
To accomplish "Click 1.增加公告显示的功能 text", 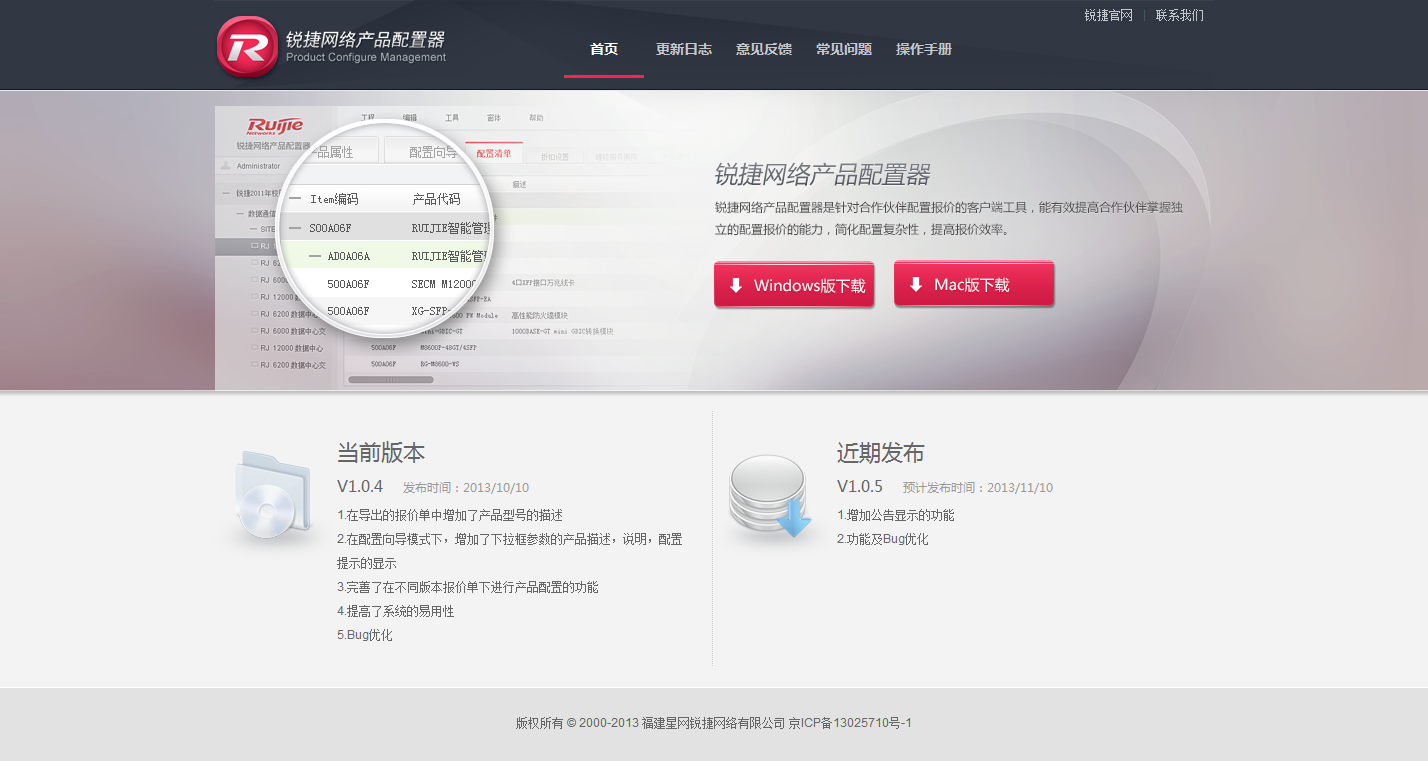I will [x=896, y=516].
